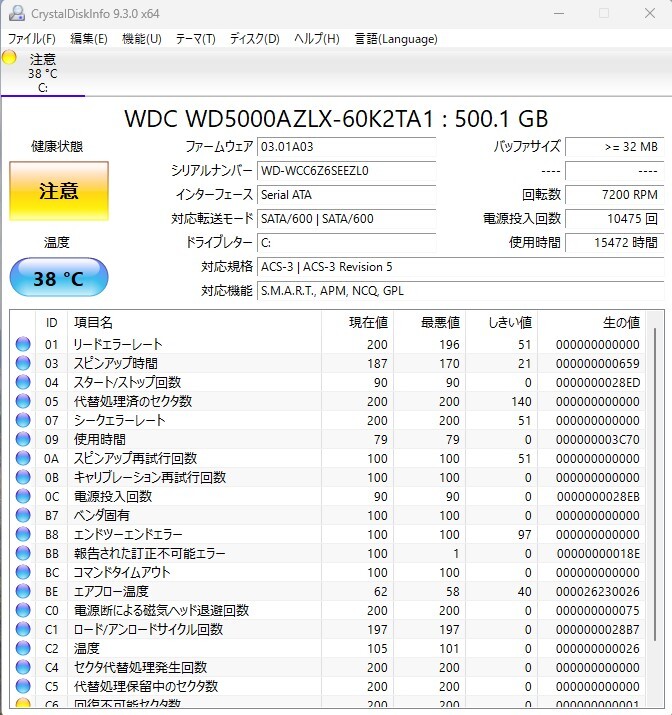This screenshot has height=715, width=672.
Task: Click the serial number field WD-WCC6Z6SEEZL0
Action: (346, 171)
